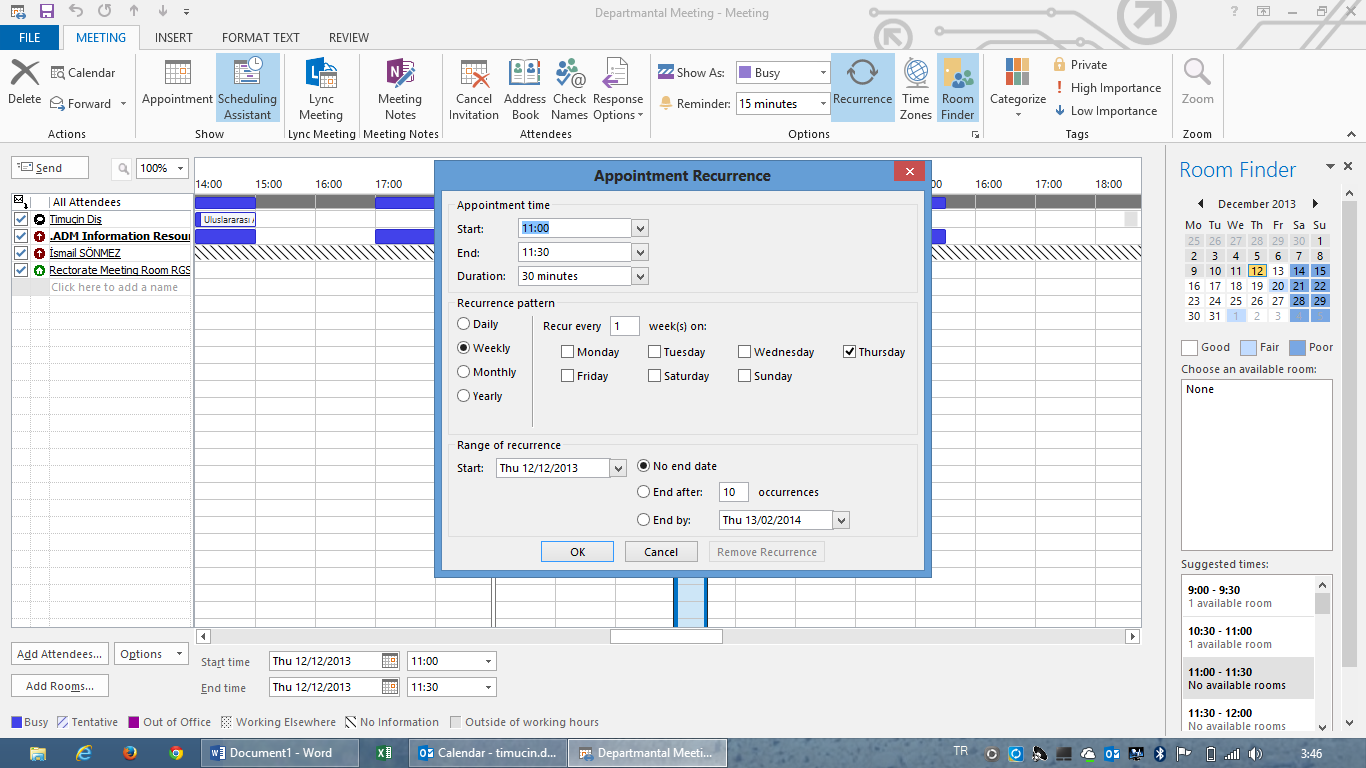Open the Show As Busy dropdown
This screenshot has height=768, width=1366.
click(823, 73)
